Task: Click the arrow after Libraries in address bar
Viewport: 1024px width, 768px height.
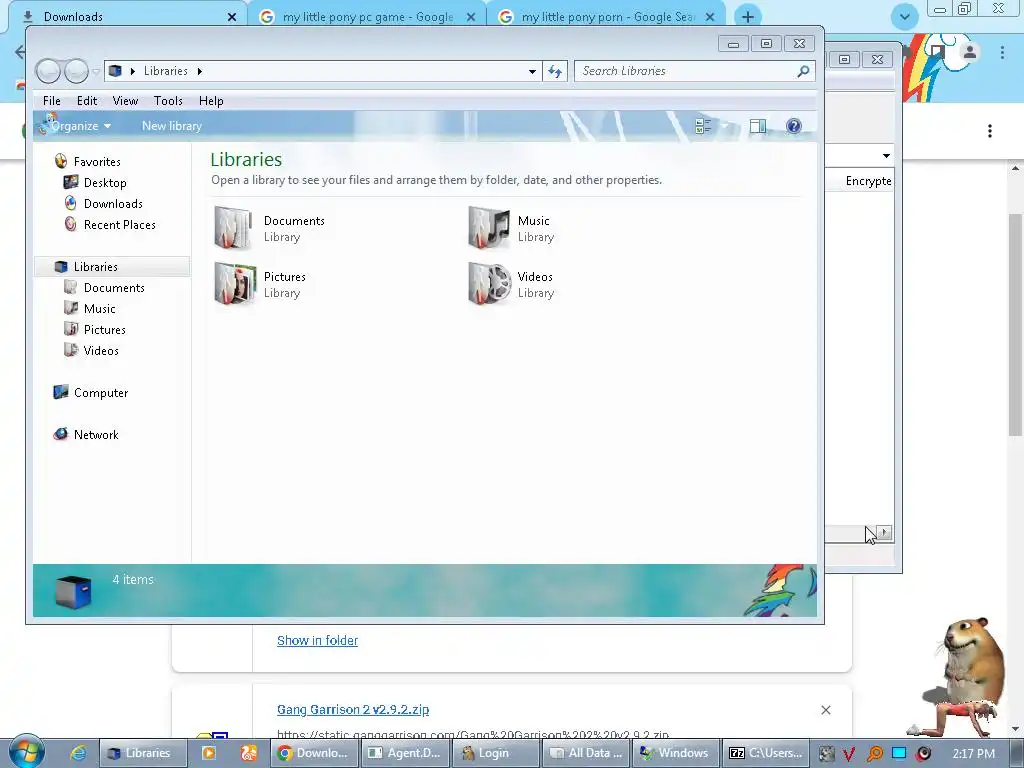Action: [x=199, y=71]
